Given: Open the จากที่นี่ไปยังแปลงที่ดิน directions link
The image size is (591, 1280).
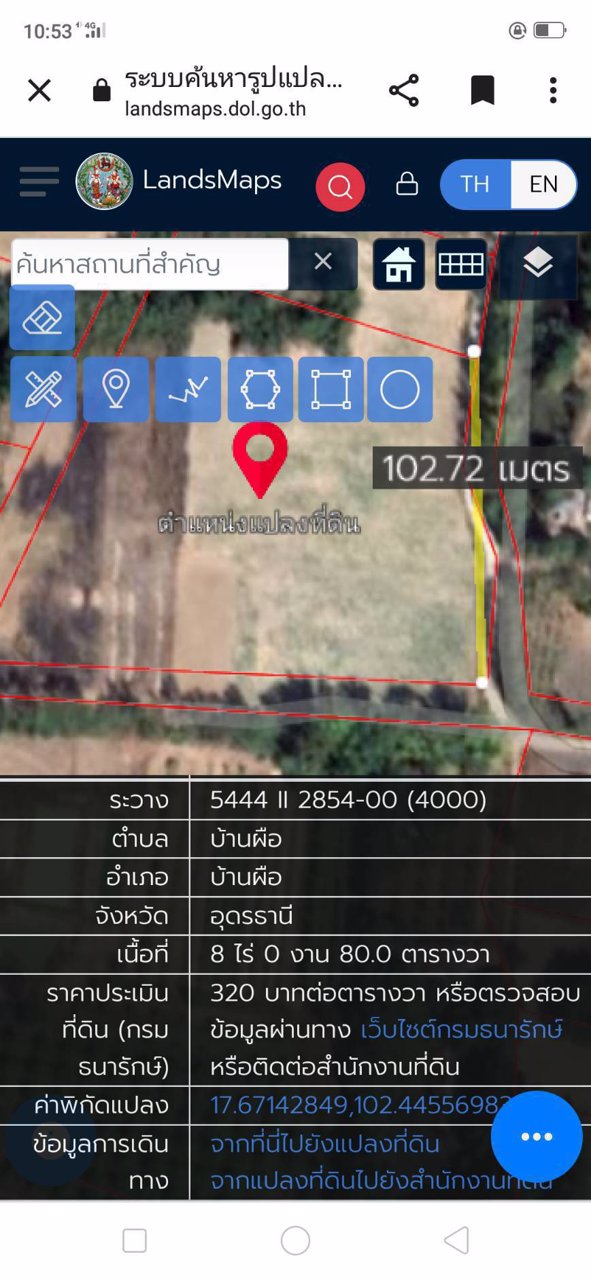Looking at the screenshot, I should point(325,1143).
